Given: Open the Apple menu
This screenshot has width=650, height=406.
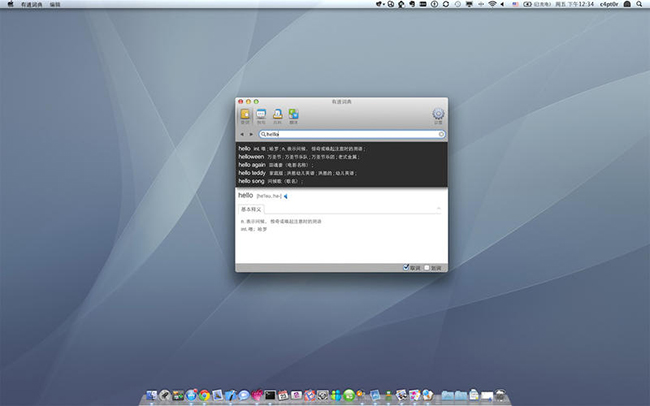Looking at the screenshot, I should [10, 4].
